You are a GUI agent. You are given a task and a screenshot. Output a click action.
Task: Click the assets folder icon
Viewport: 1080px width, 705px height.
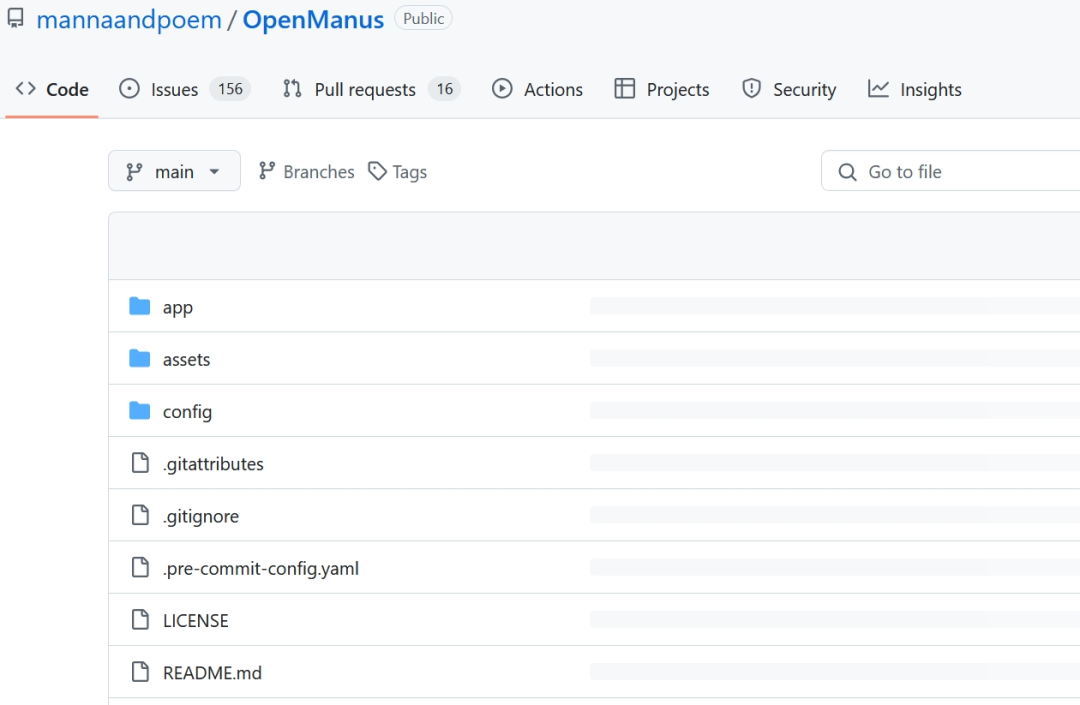140,358
